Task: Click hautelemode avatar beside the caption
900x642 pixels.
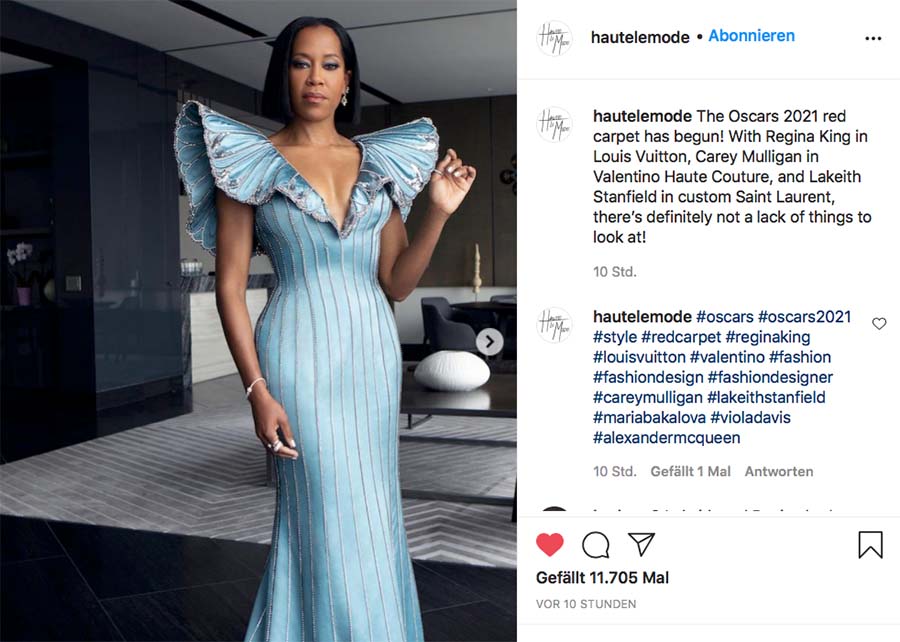Action: (554, 124)
